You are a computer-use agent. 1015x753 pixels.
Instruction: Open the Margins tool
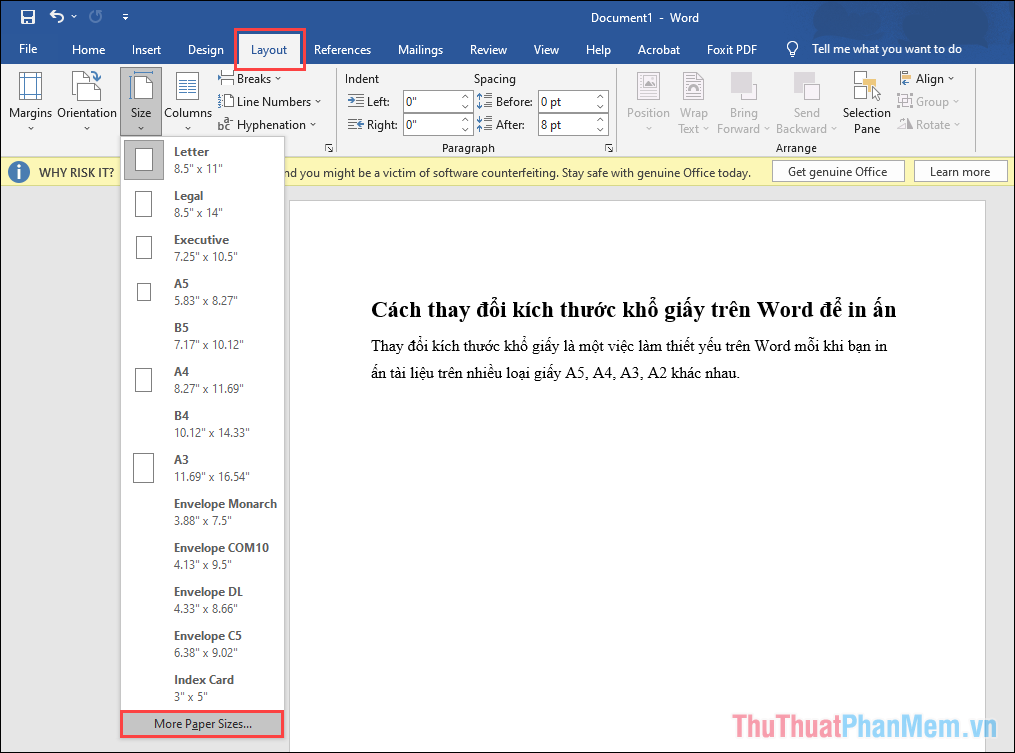[x=30, y=101]
